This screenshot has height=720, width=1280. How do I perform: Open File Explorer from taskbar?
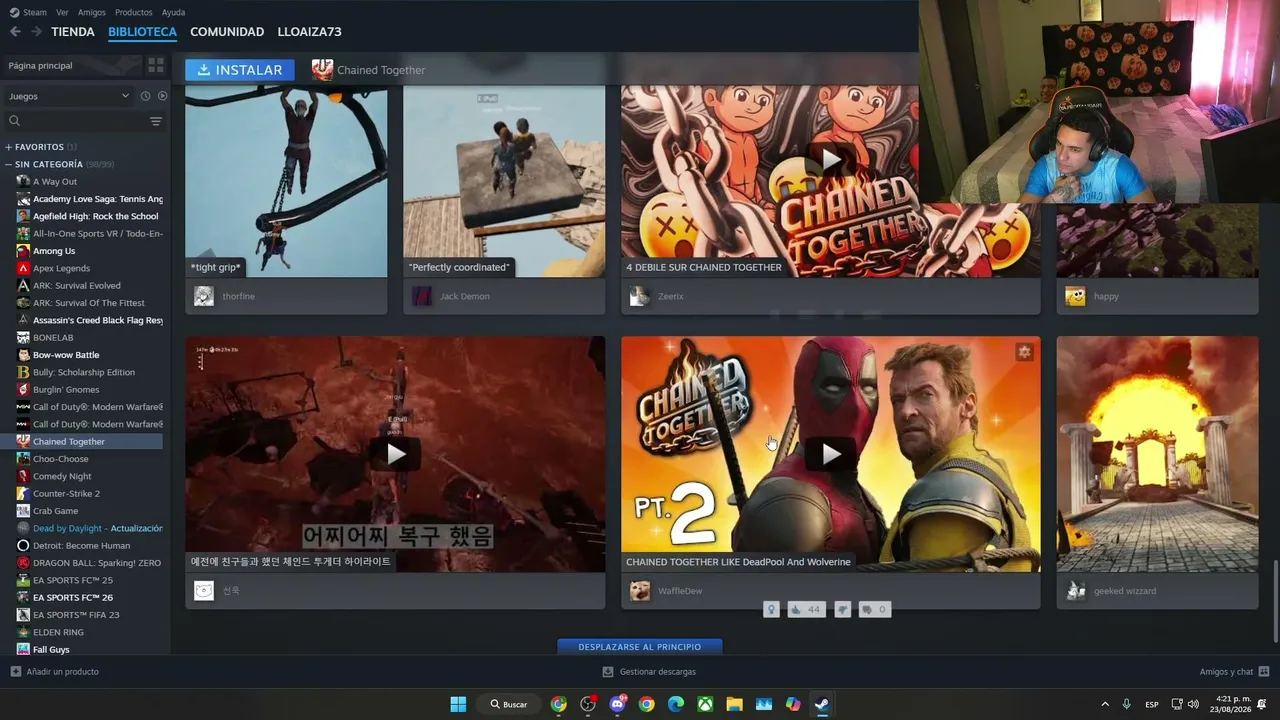point(734,704)
